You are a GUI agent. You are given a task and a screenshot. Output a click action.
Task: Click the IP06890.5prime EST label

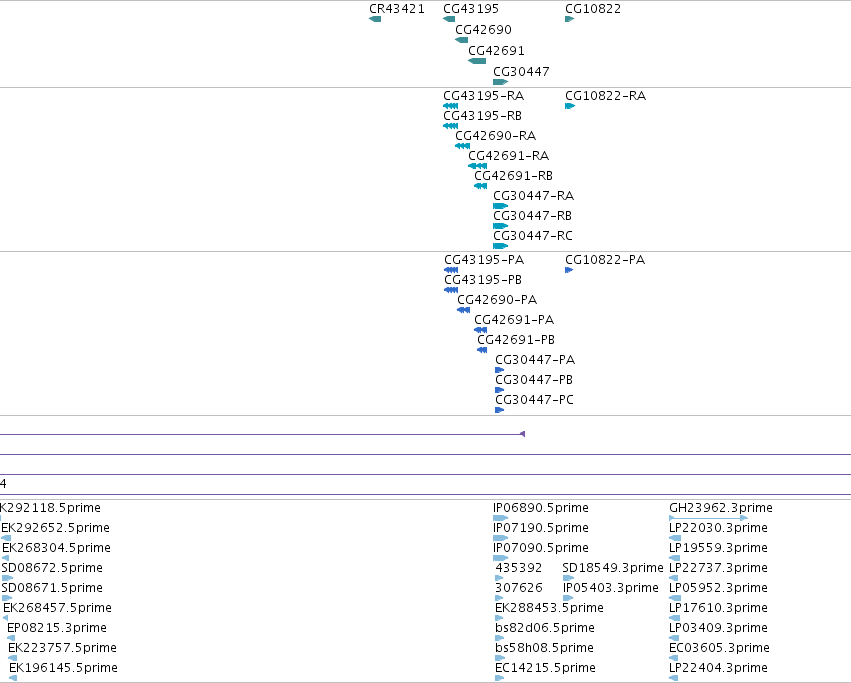pos(541,508)
